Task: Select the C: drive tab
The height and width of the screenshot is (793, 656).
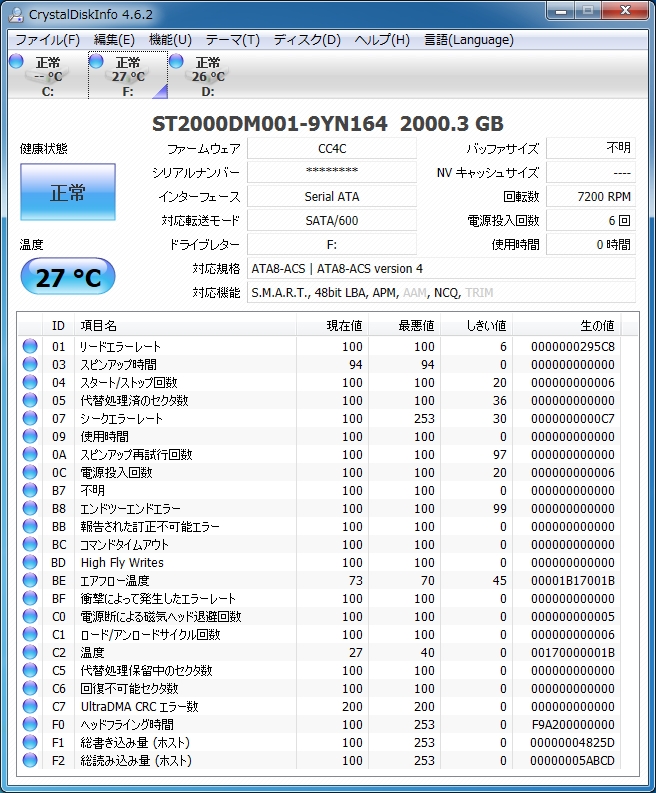Action: pos(48,75)
